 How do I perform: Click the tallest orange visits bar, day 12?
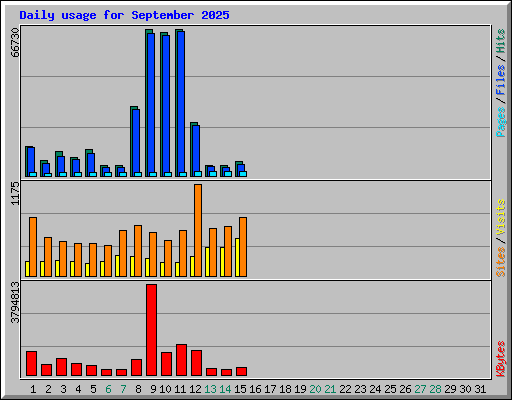tap(198, 230)
